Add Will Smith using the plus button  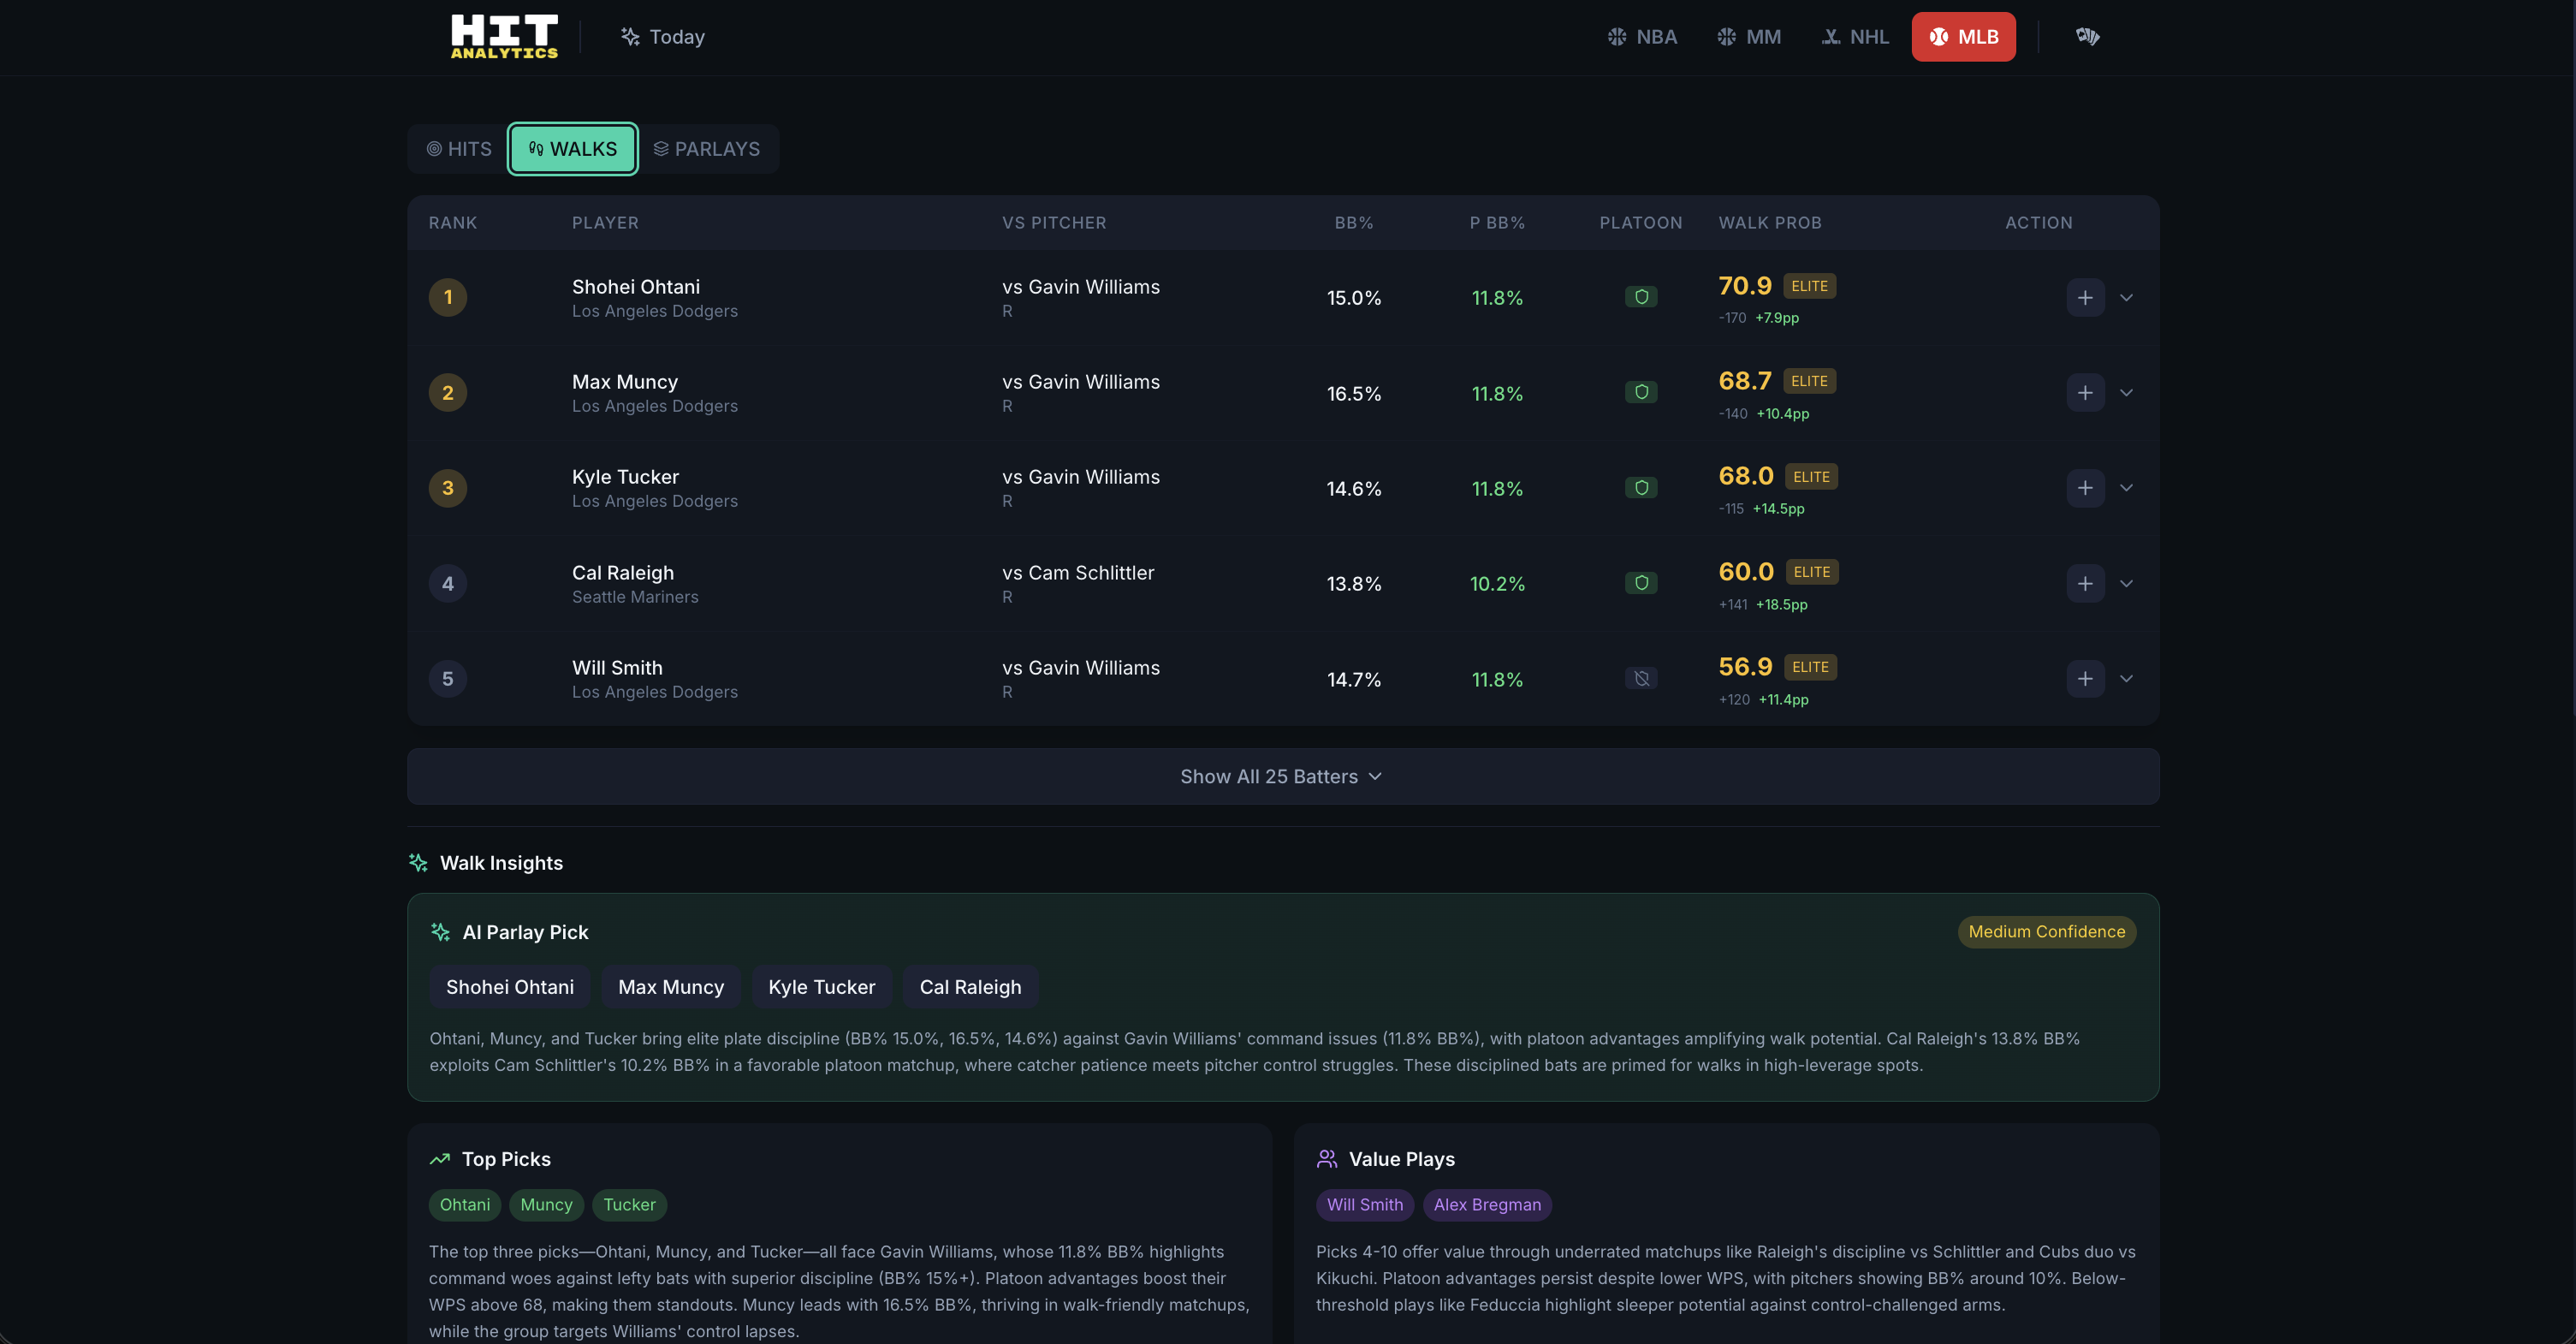pos(2084,678)
